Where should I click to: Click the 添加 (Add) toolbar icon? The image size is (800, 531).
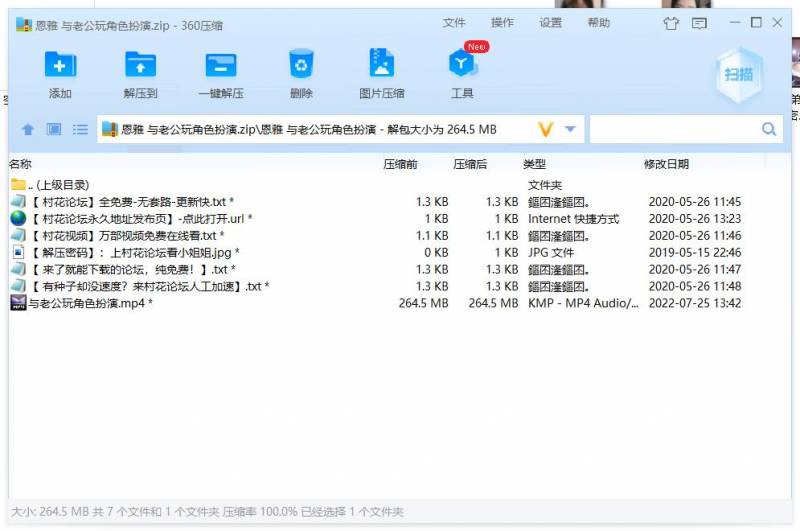[60, 66]
